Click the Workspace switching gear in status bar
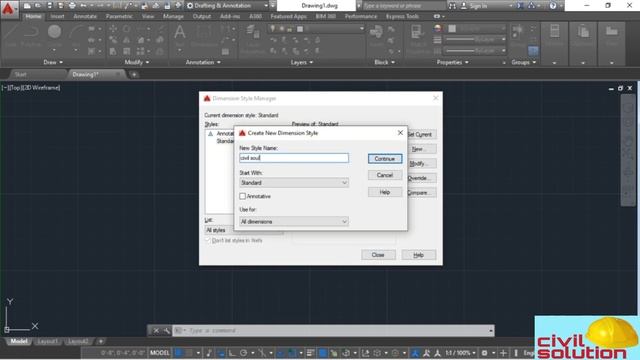This screenshot has height=360, width=640. tap(484, 353)
